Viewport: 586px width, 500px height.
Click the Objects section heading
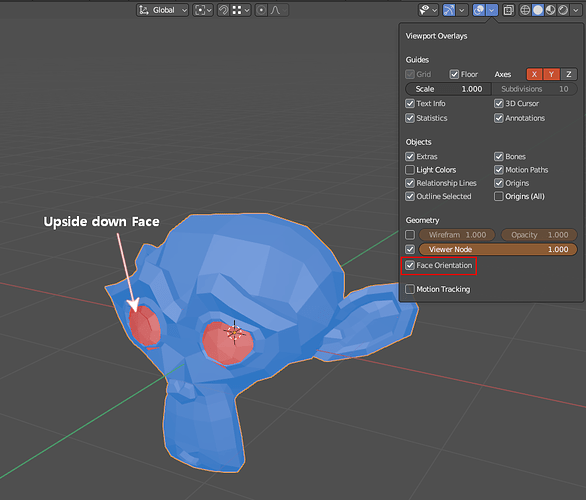pos(419,142)
